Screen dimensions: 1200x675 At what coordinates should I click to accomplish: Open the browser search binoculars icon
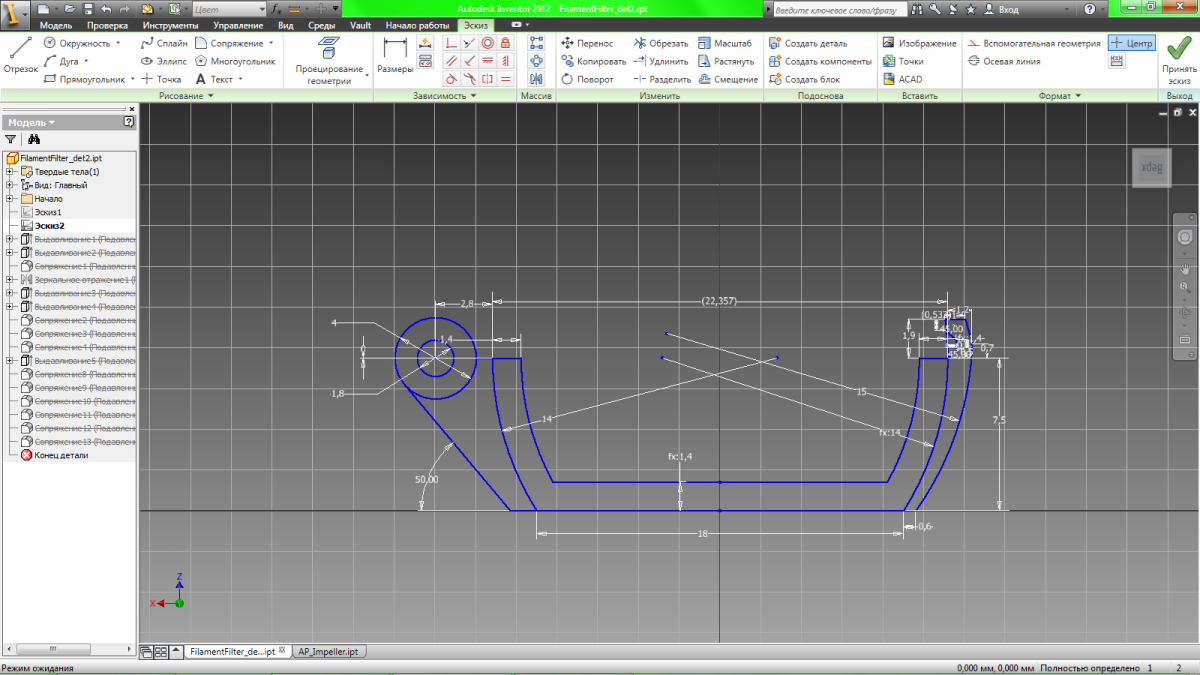(33, 140)
